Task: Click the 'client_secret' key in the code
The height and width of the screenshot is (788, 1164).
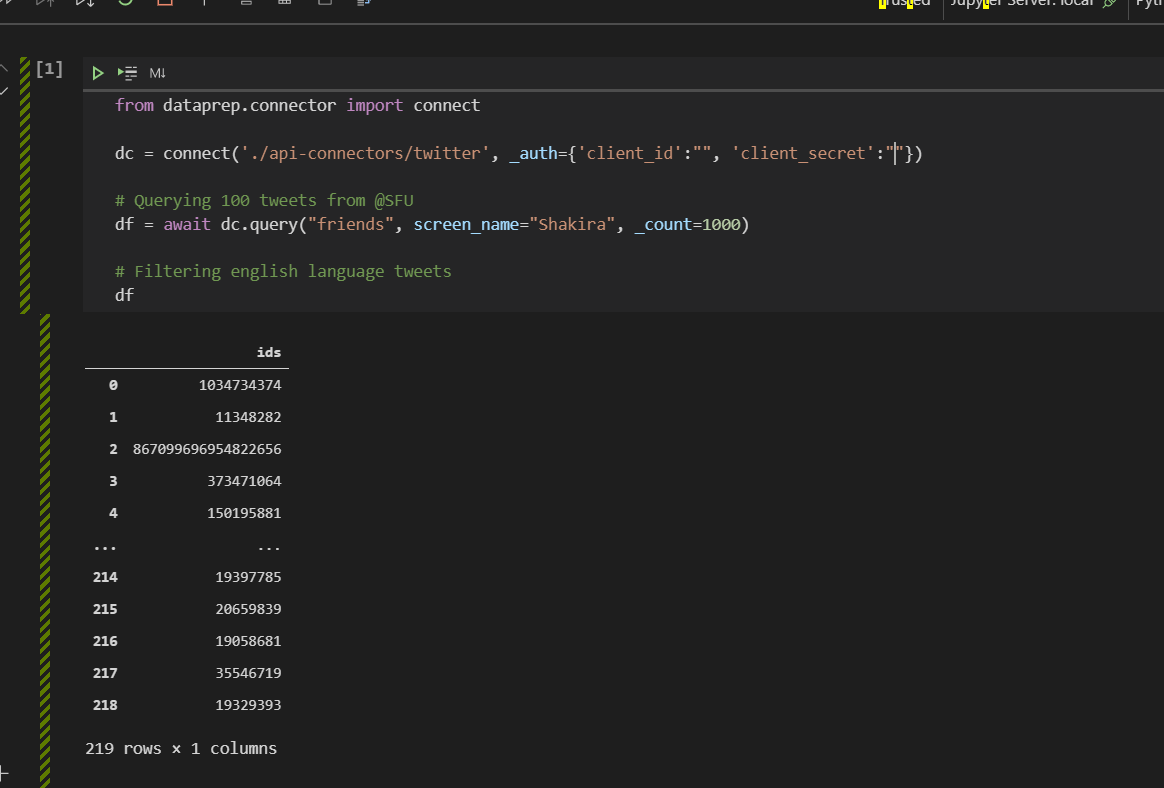Action: point(803,153)
